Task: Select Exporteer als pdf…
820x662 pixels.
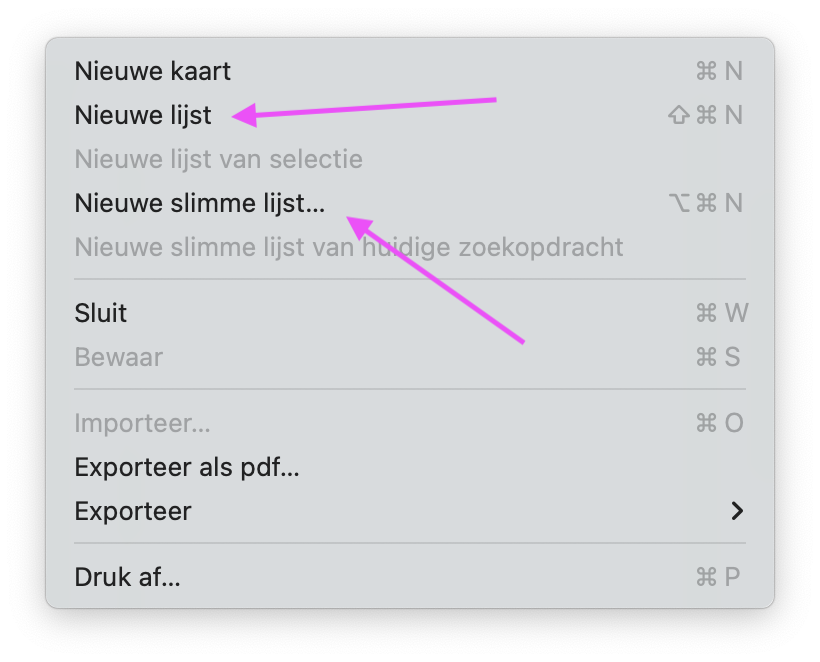Action: click(x=409, y=467)
